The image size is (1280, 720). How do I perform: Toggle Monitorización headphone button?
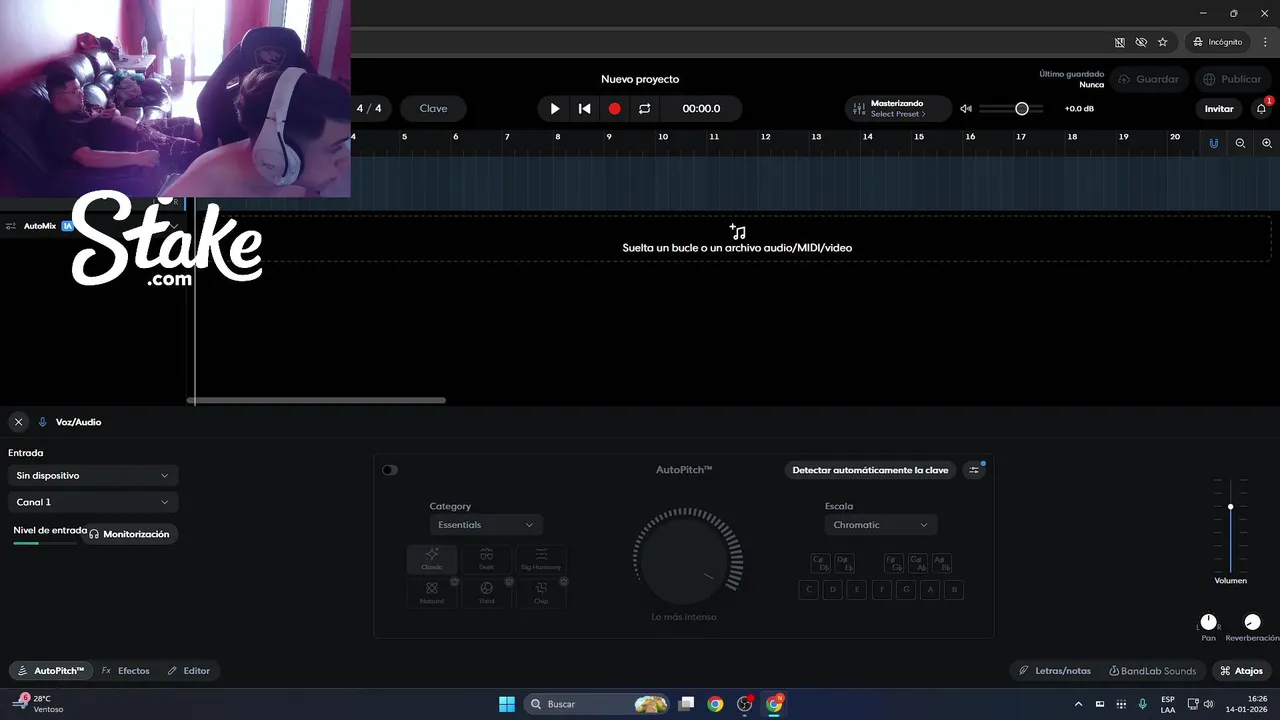[x=129, y=534]
